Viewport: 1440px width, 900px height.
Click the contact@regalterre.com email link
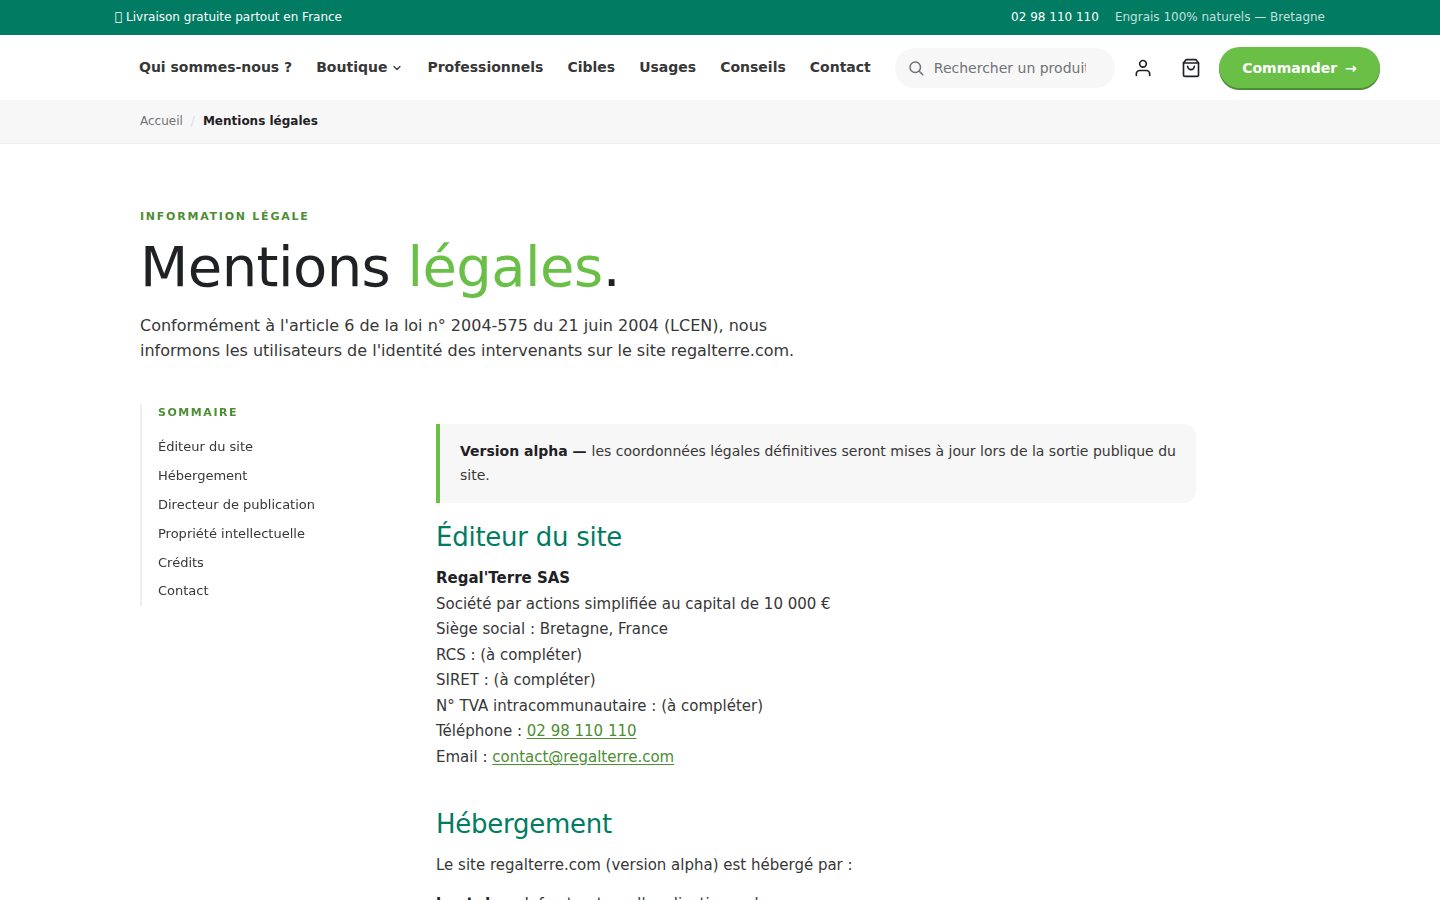583,756
